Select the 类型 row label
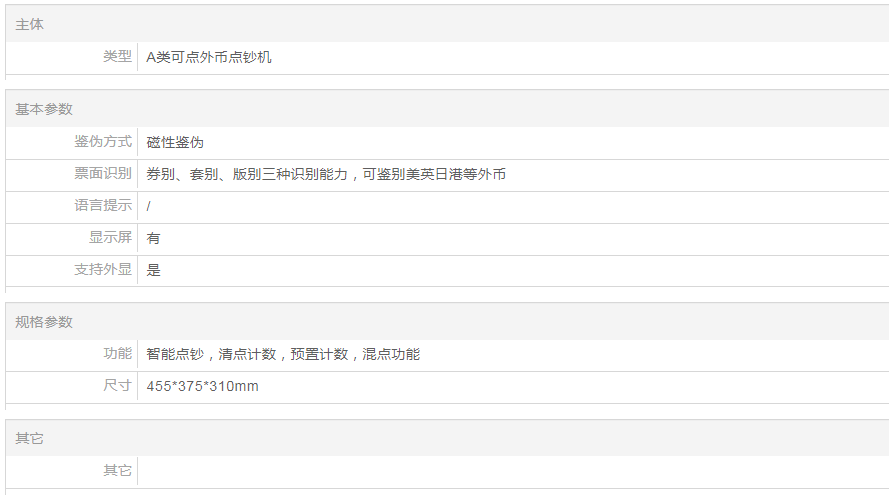Screen dimensions: 895x495 click(x=117, y=57)
